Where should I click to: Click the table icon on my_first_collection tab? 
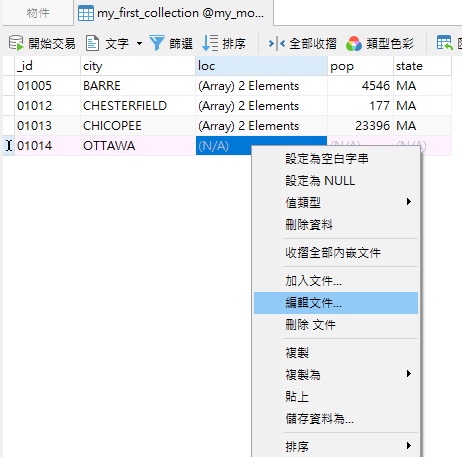click(86, 14)
